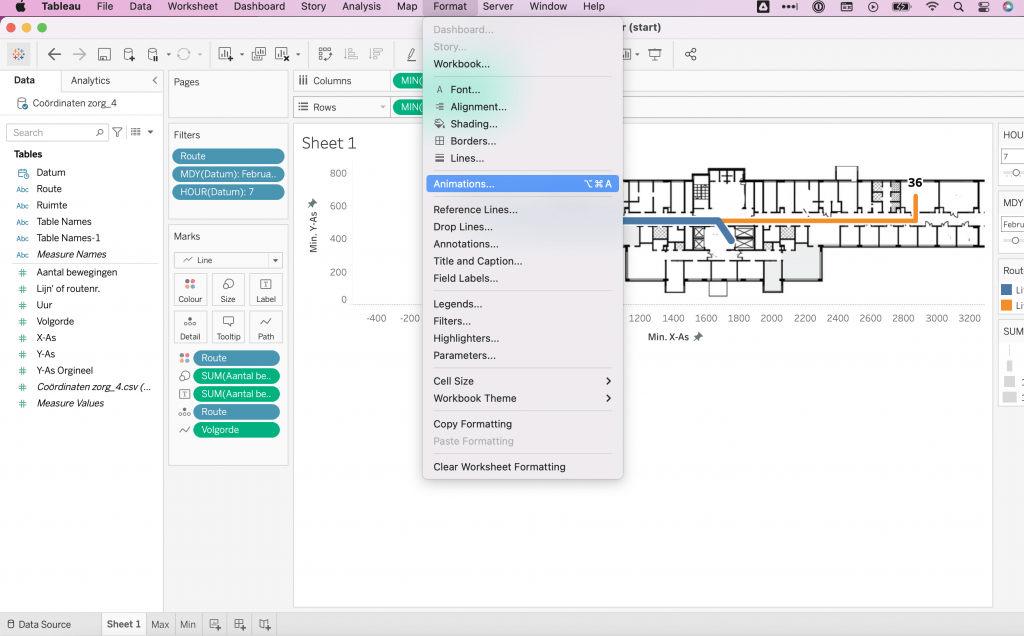1024x636 pixels.
Task: Open the Data Source tab
Action: (x=38, y=624)
